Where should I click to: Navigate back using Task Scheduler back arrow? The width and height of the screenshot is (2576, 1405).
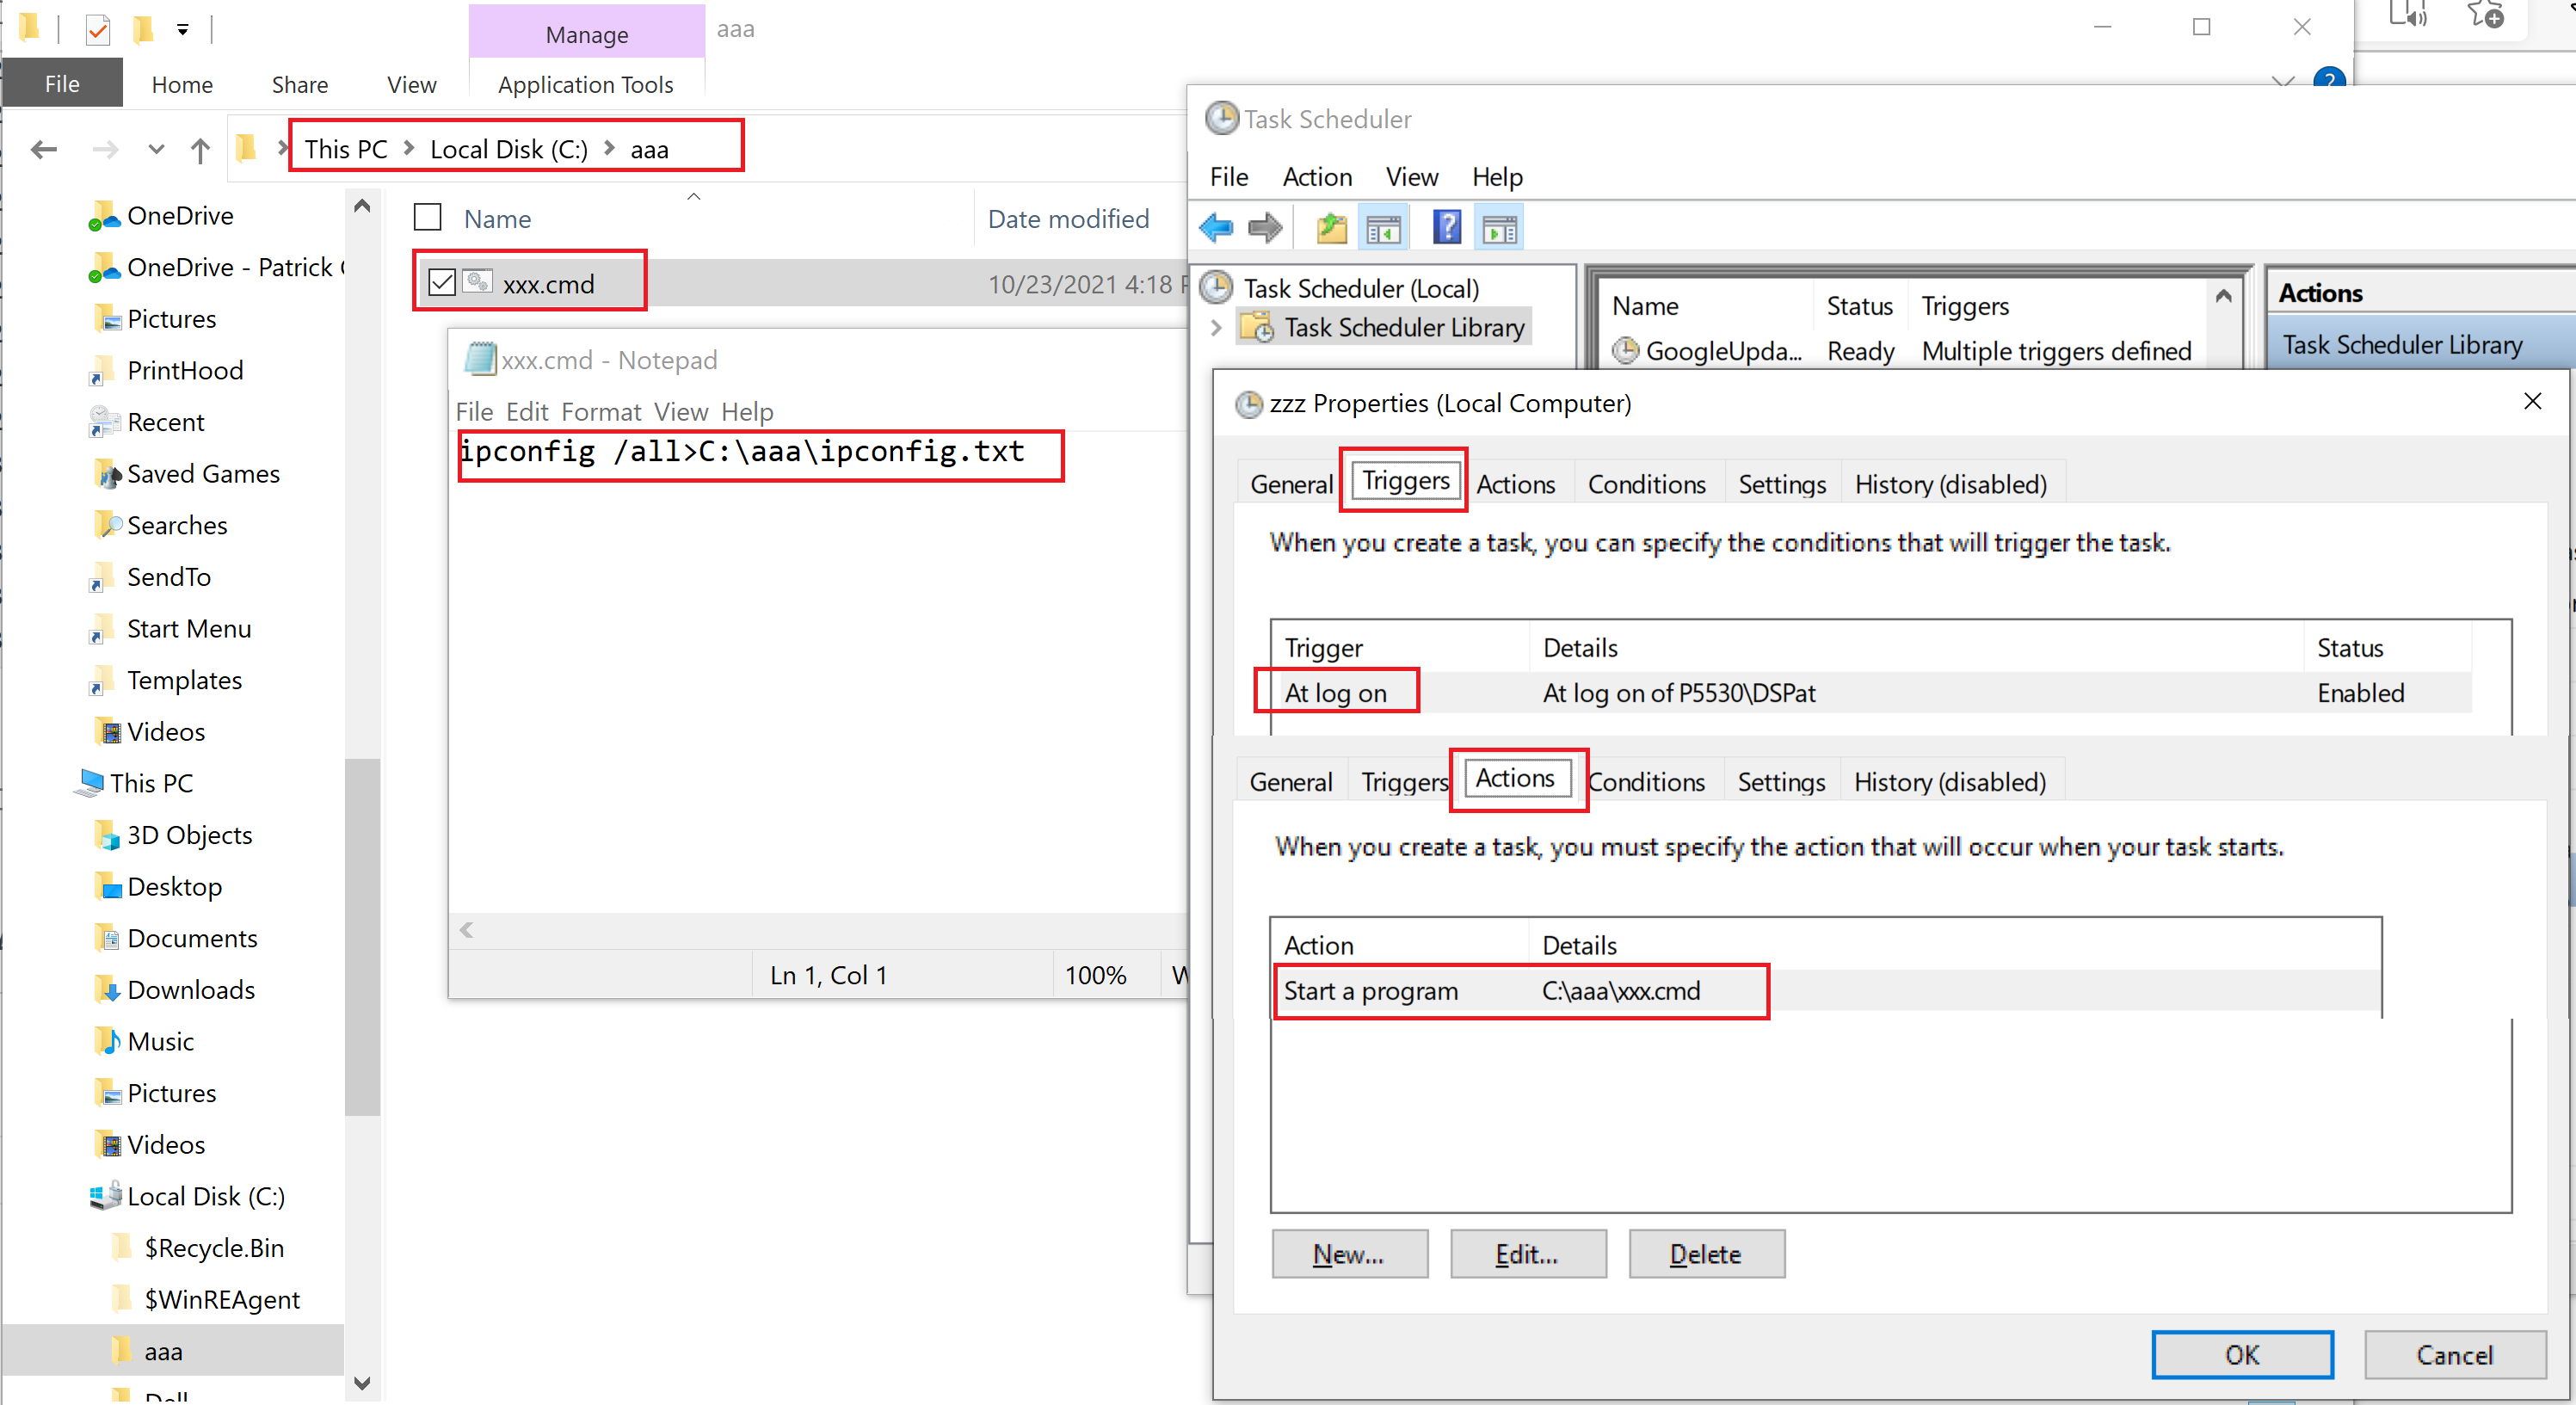click(x=1216, y=227)
